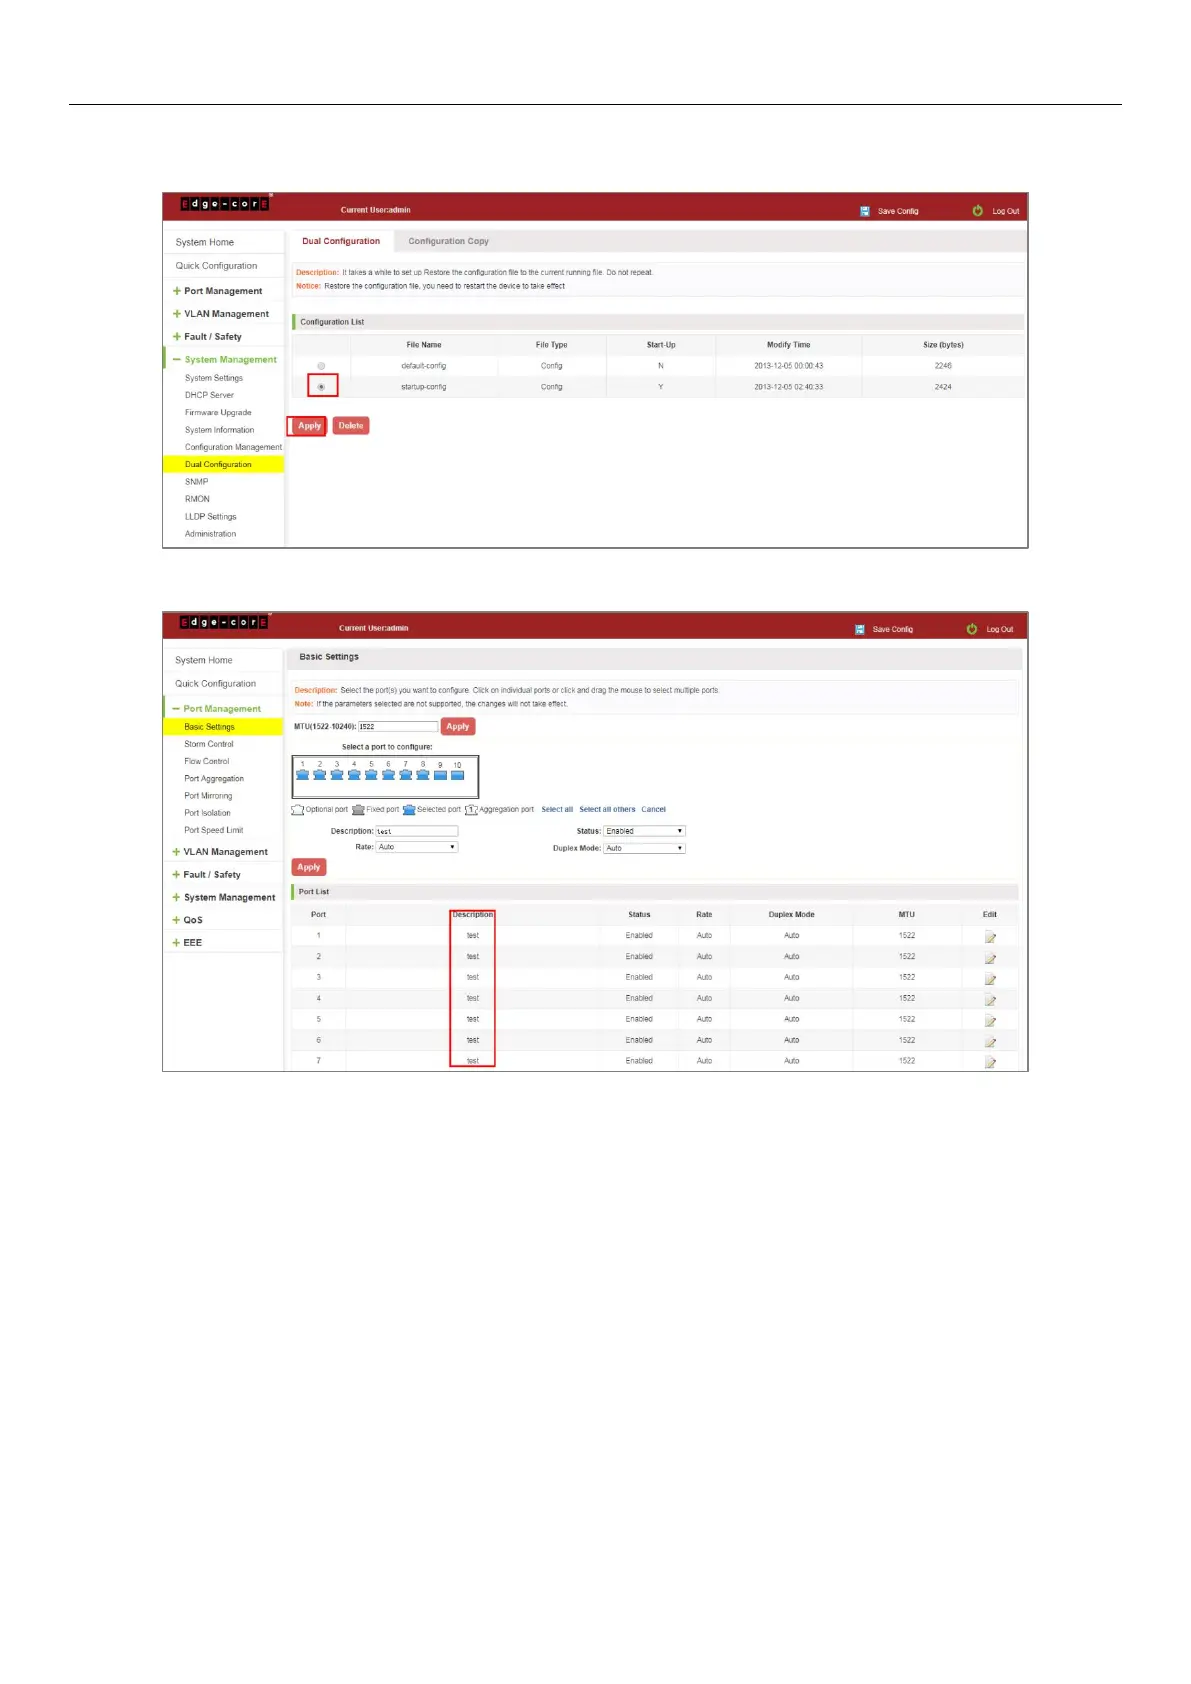Open the Rate dropdown
Viewport: 1191px width, 1684px height.
coord(417,847)
